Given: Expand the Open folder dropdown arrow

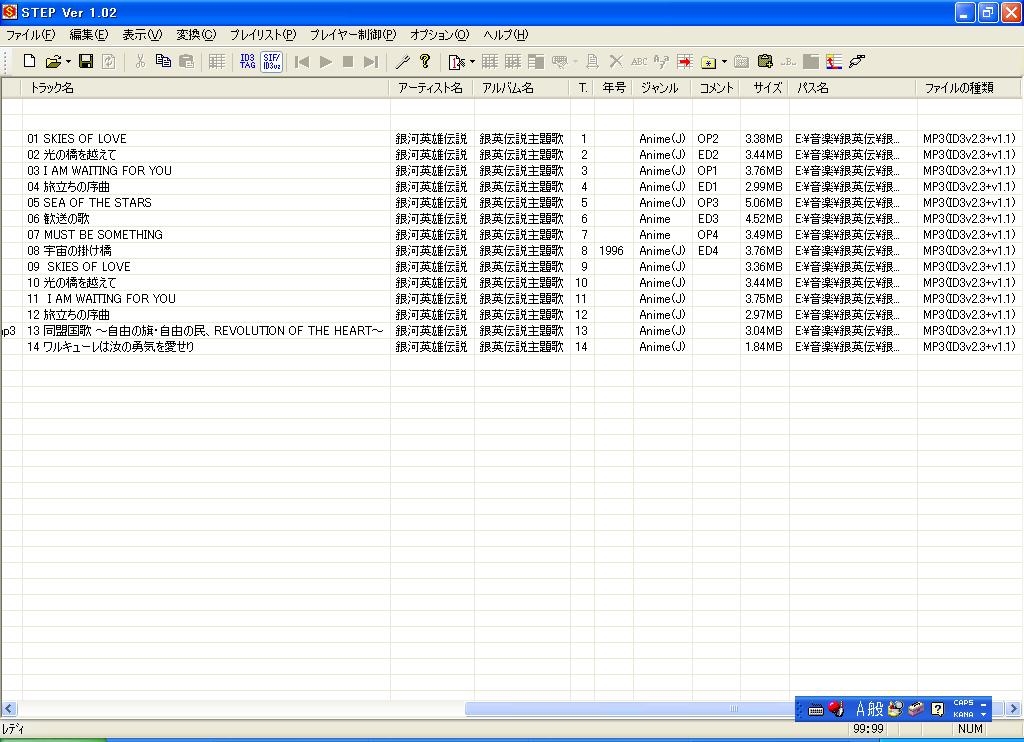Looking at the screenshot, I should tap(68, 62).
